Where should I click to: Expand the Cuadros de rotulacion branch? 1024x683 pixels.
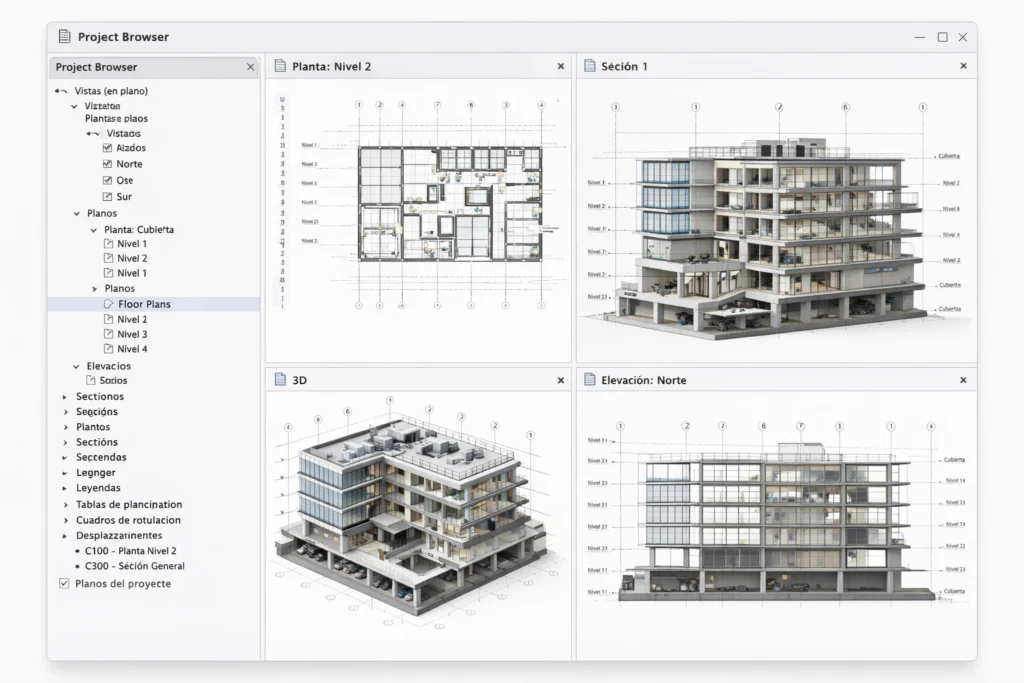[64, 520]
